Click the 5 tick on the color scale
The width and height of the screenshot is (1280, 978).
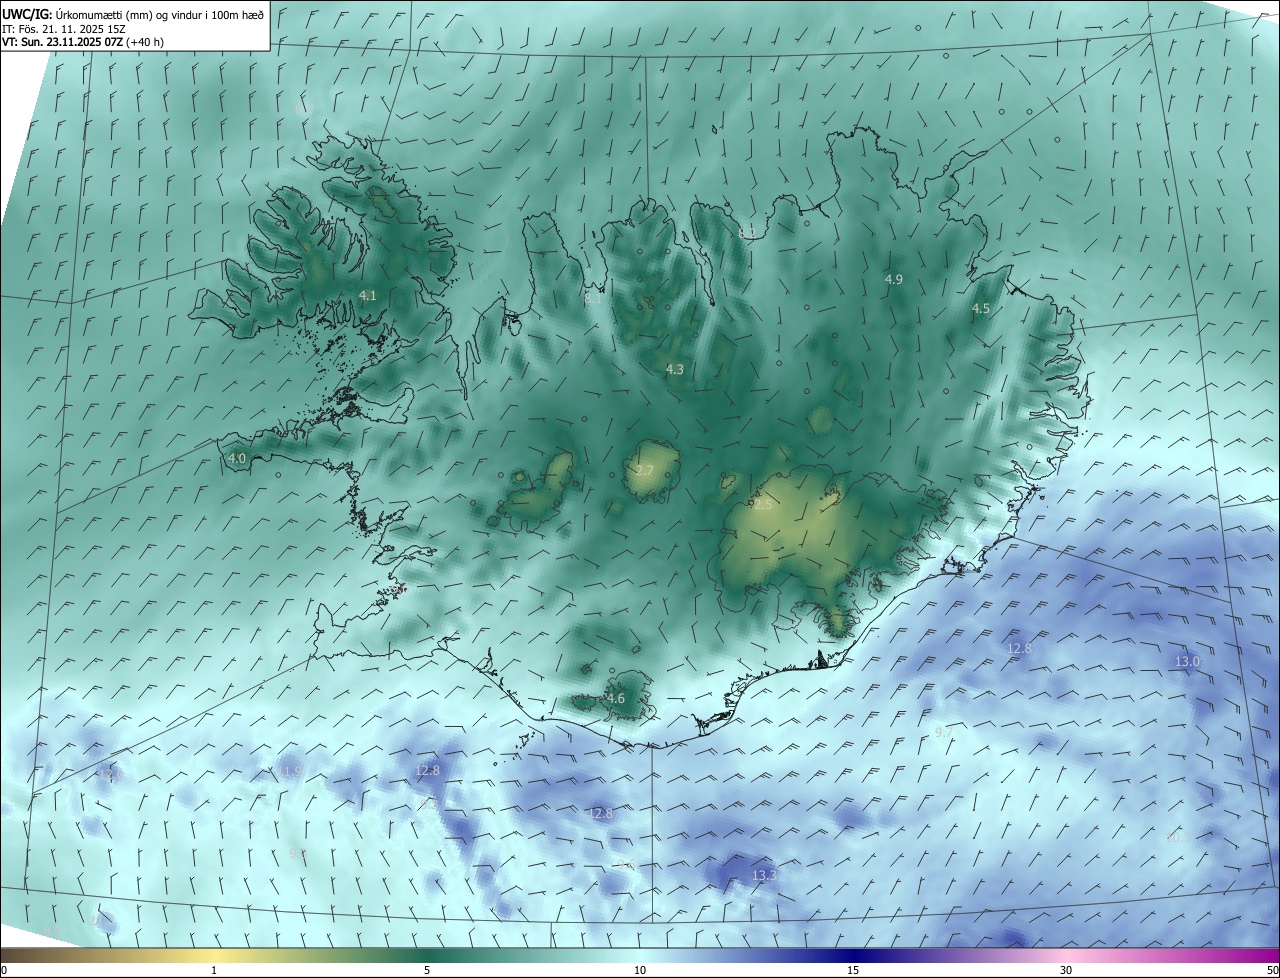pos(427,970)
